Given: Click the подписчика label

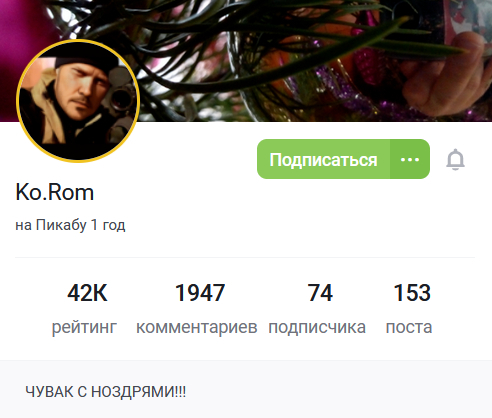Looking at the screenshot, I should tap(317, 327).
